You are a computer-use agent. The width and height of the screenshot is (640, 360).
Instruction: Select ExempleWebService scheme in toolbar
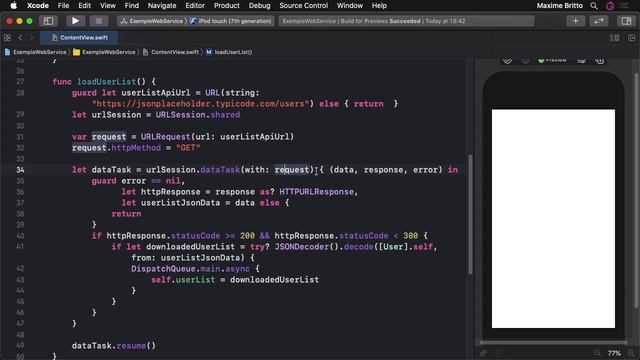click(152, 21)
